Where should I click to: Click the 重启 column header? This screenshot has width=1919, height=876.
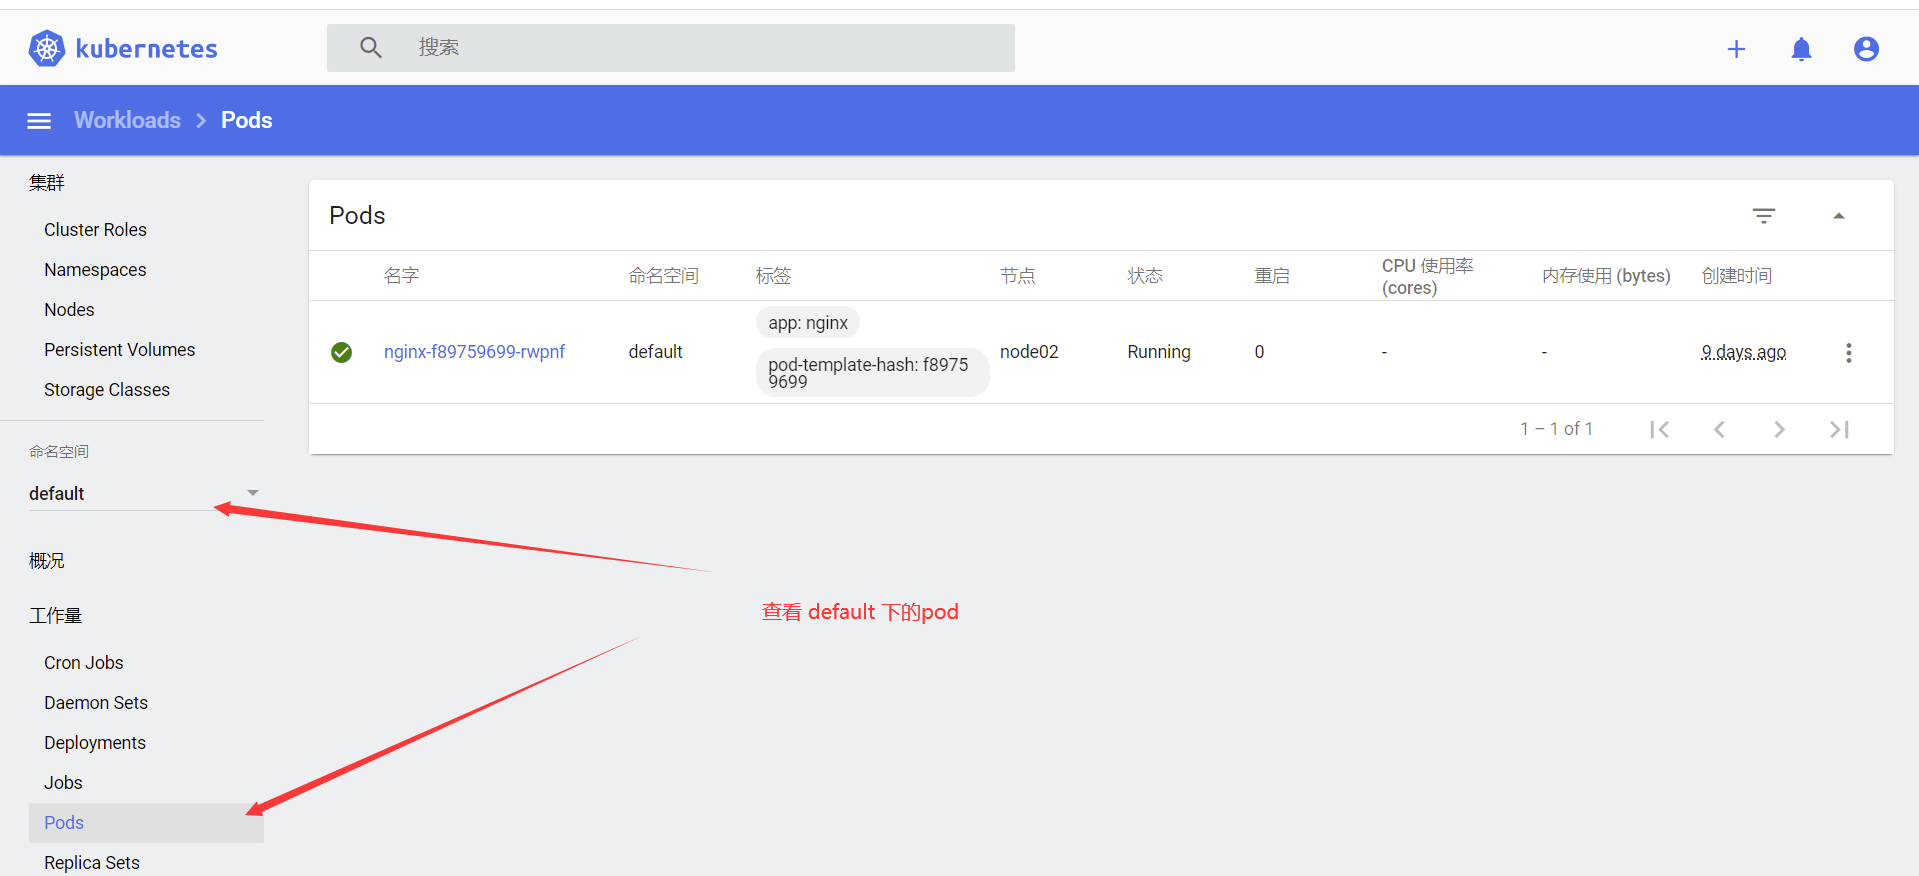(x=1272, y=276)
